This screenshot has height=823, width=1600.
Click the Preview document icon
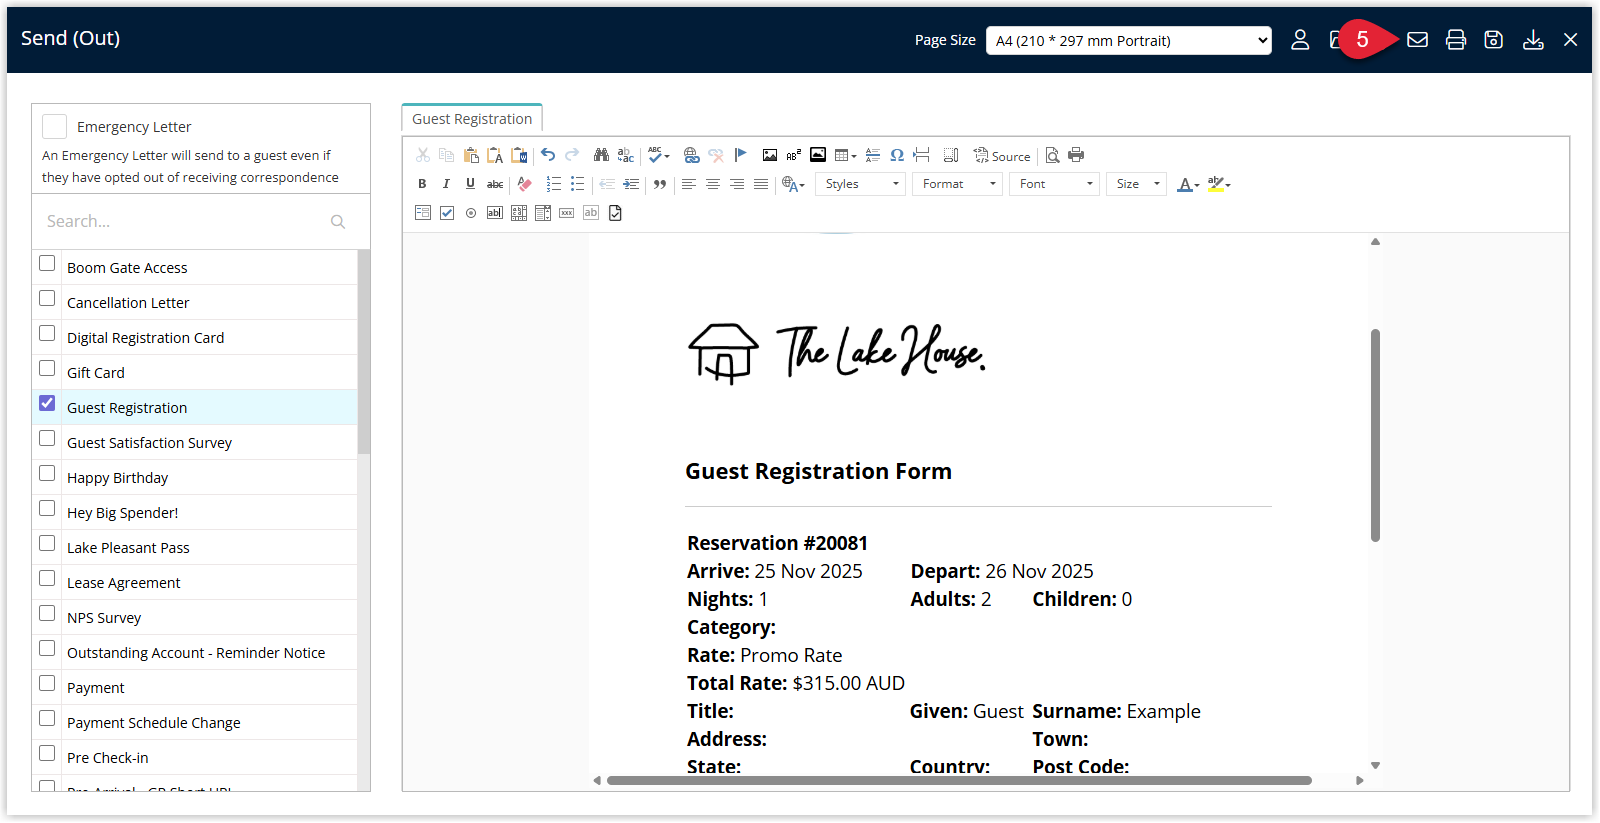[x=1052, y=155]
